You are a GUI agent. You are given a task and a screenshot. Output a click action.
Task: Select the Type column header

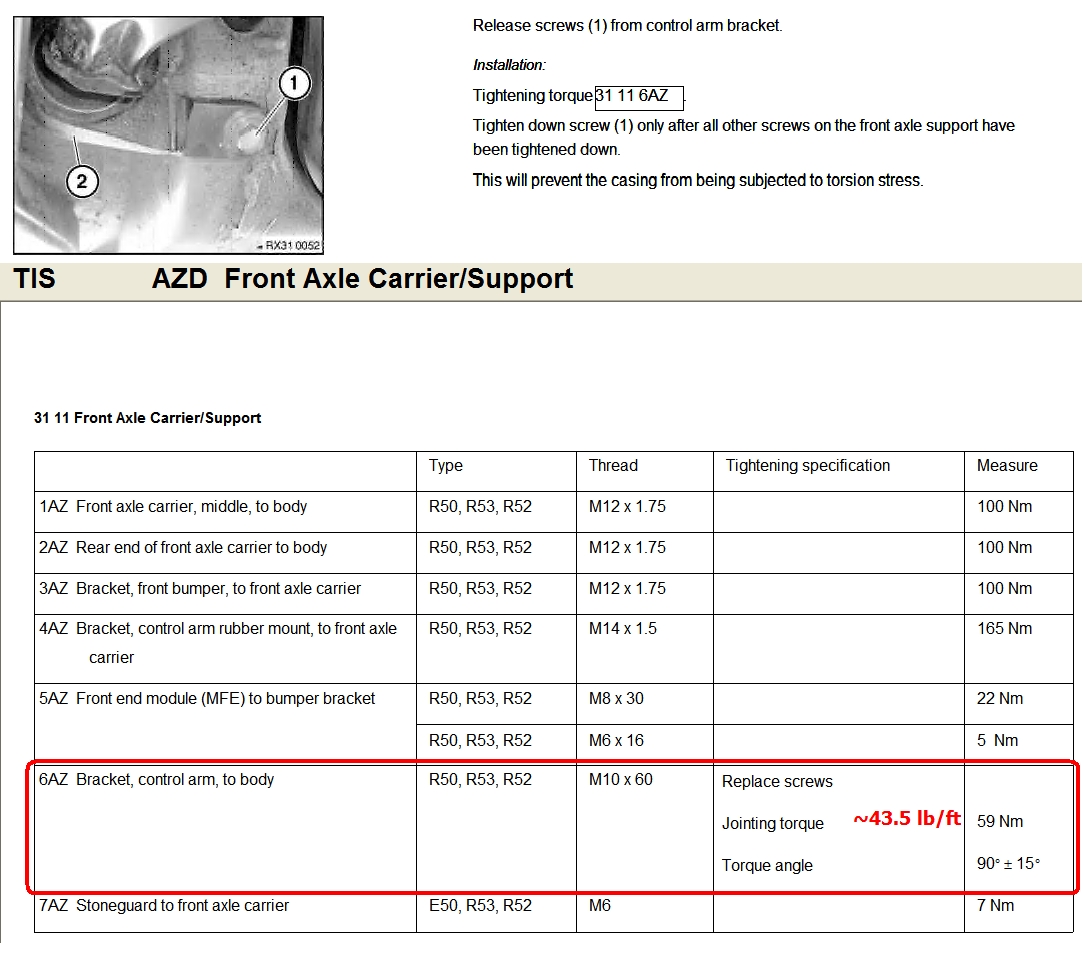(x=446, y=466)
